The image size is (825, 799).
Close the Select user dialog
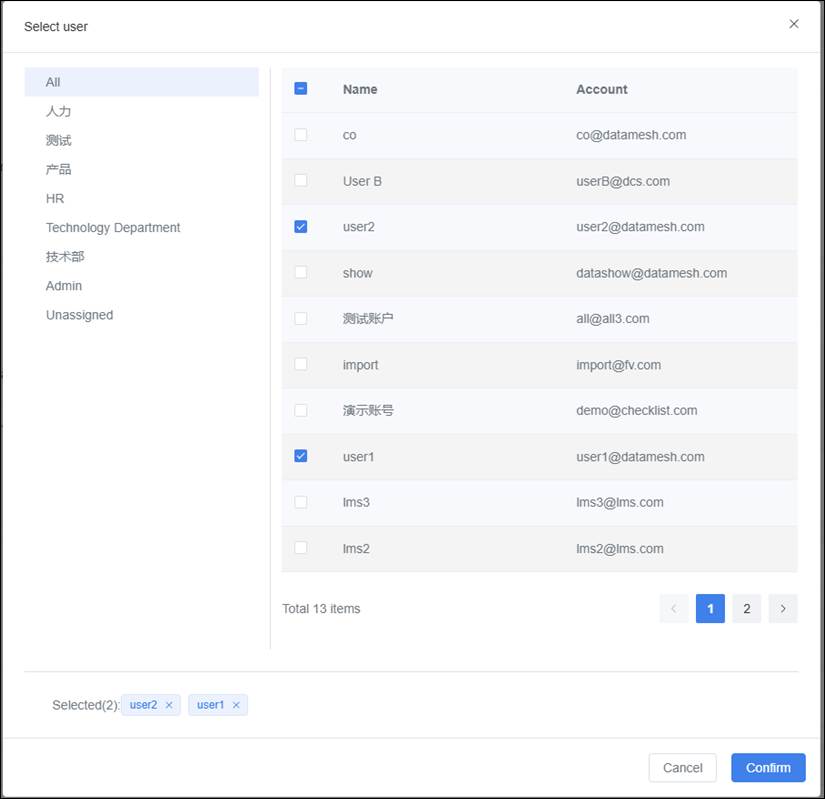pos(793,24)
